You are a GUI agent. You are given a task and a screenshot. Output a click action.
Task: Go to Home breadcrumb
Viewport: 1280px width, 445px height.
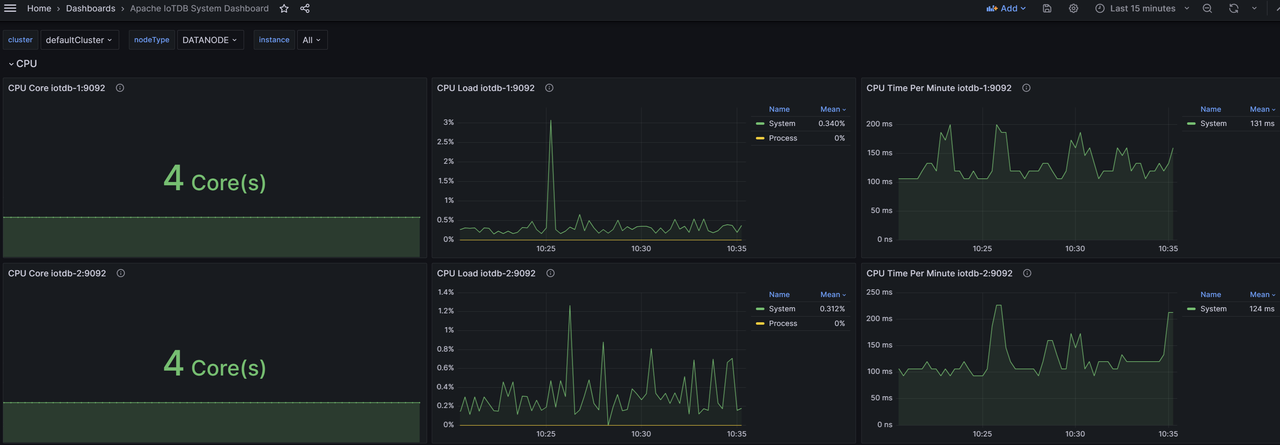click(x=39, y=8)
